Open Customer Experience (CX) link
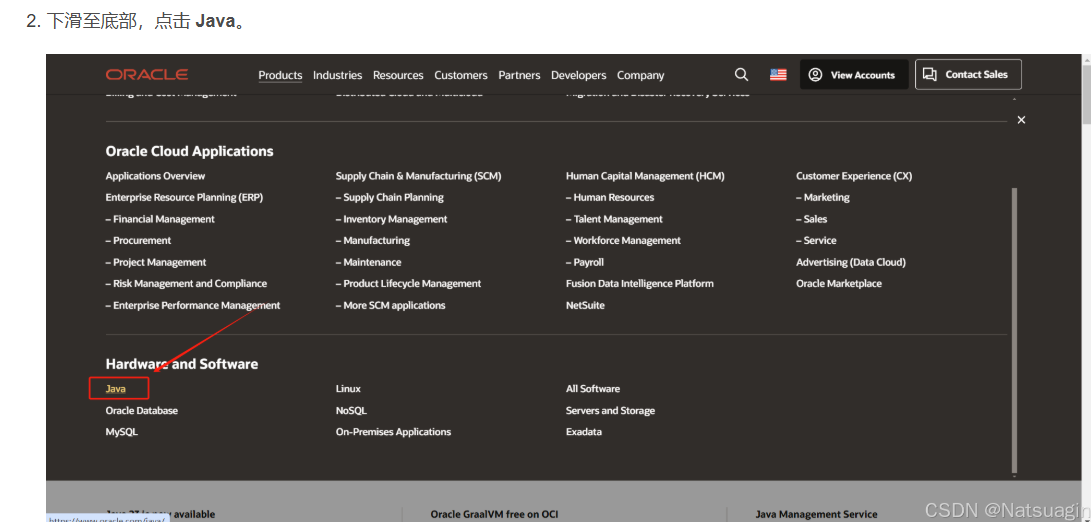 [x=854, y=176]
